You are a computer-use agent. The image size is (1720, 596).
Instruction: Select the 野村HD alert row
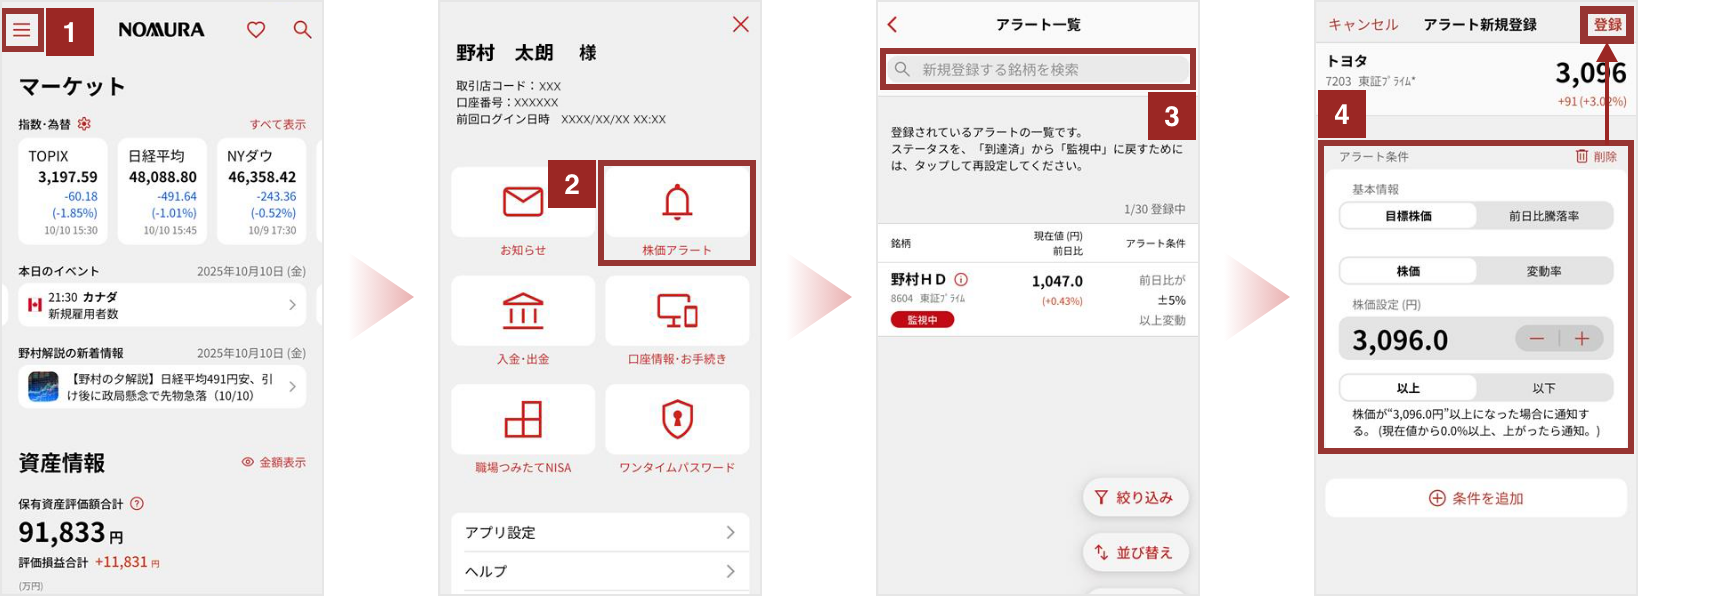1038,299
